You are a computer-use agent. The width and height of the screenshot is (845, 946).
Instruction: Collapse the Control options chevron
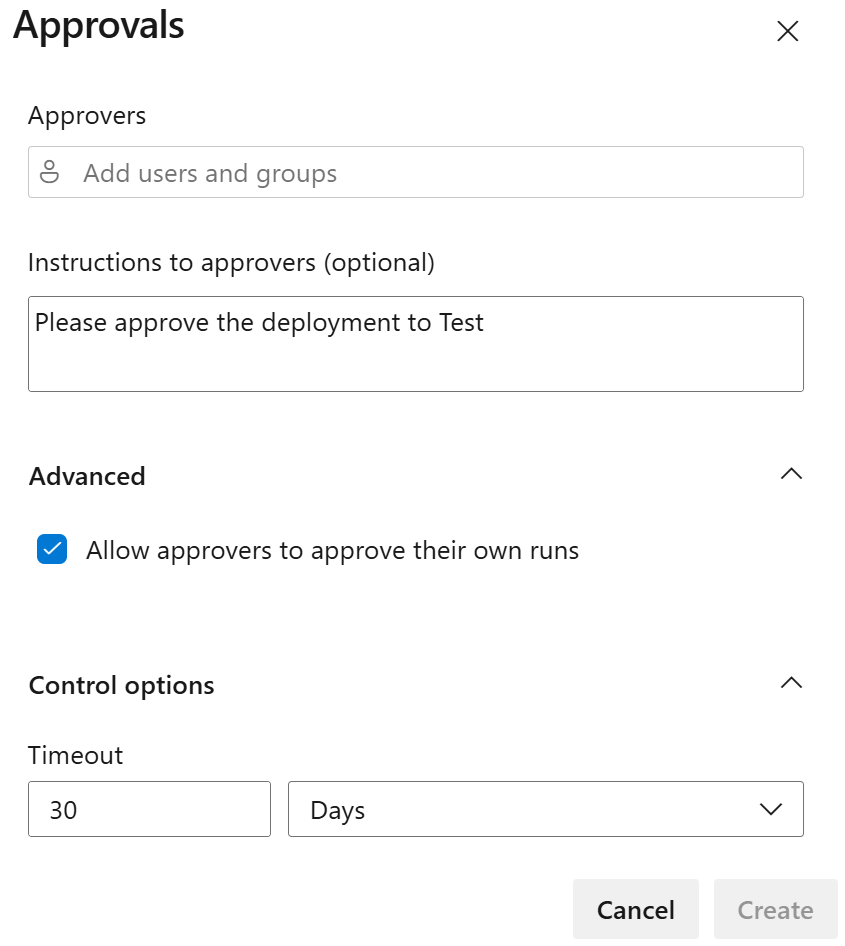(791, 683)
